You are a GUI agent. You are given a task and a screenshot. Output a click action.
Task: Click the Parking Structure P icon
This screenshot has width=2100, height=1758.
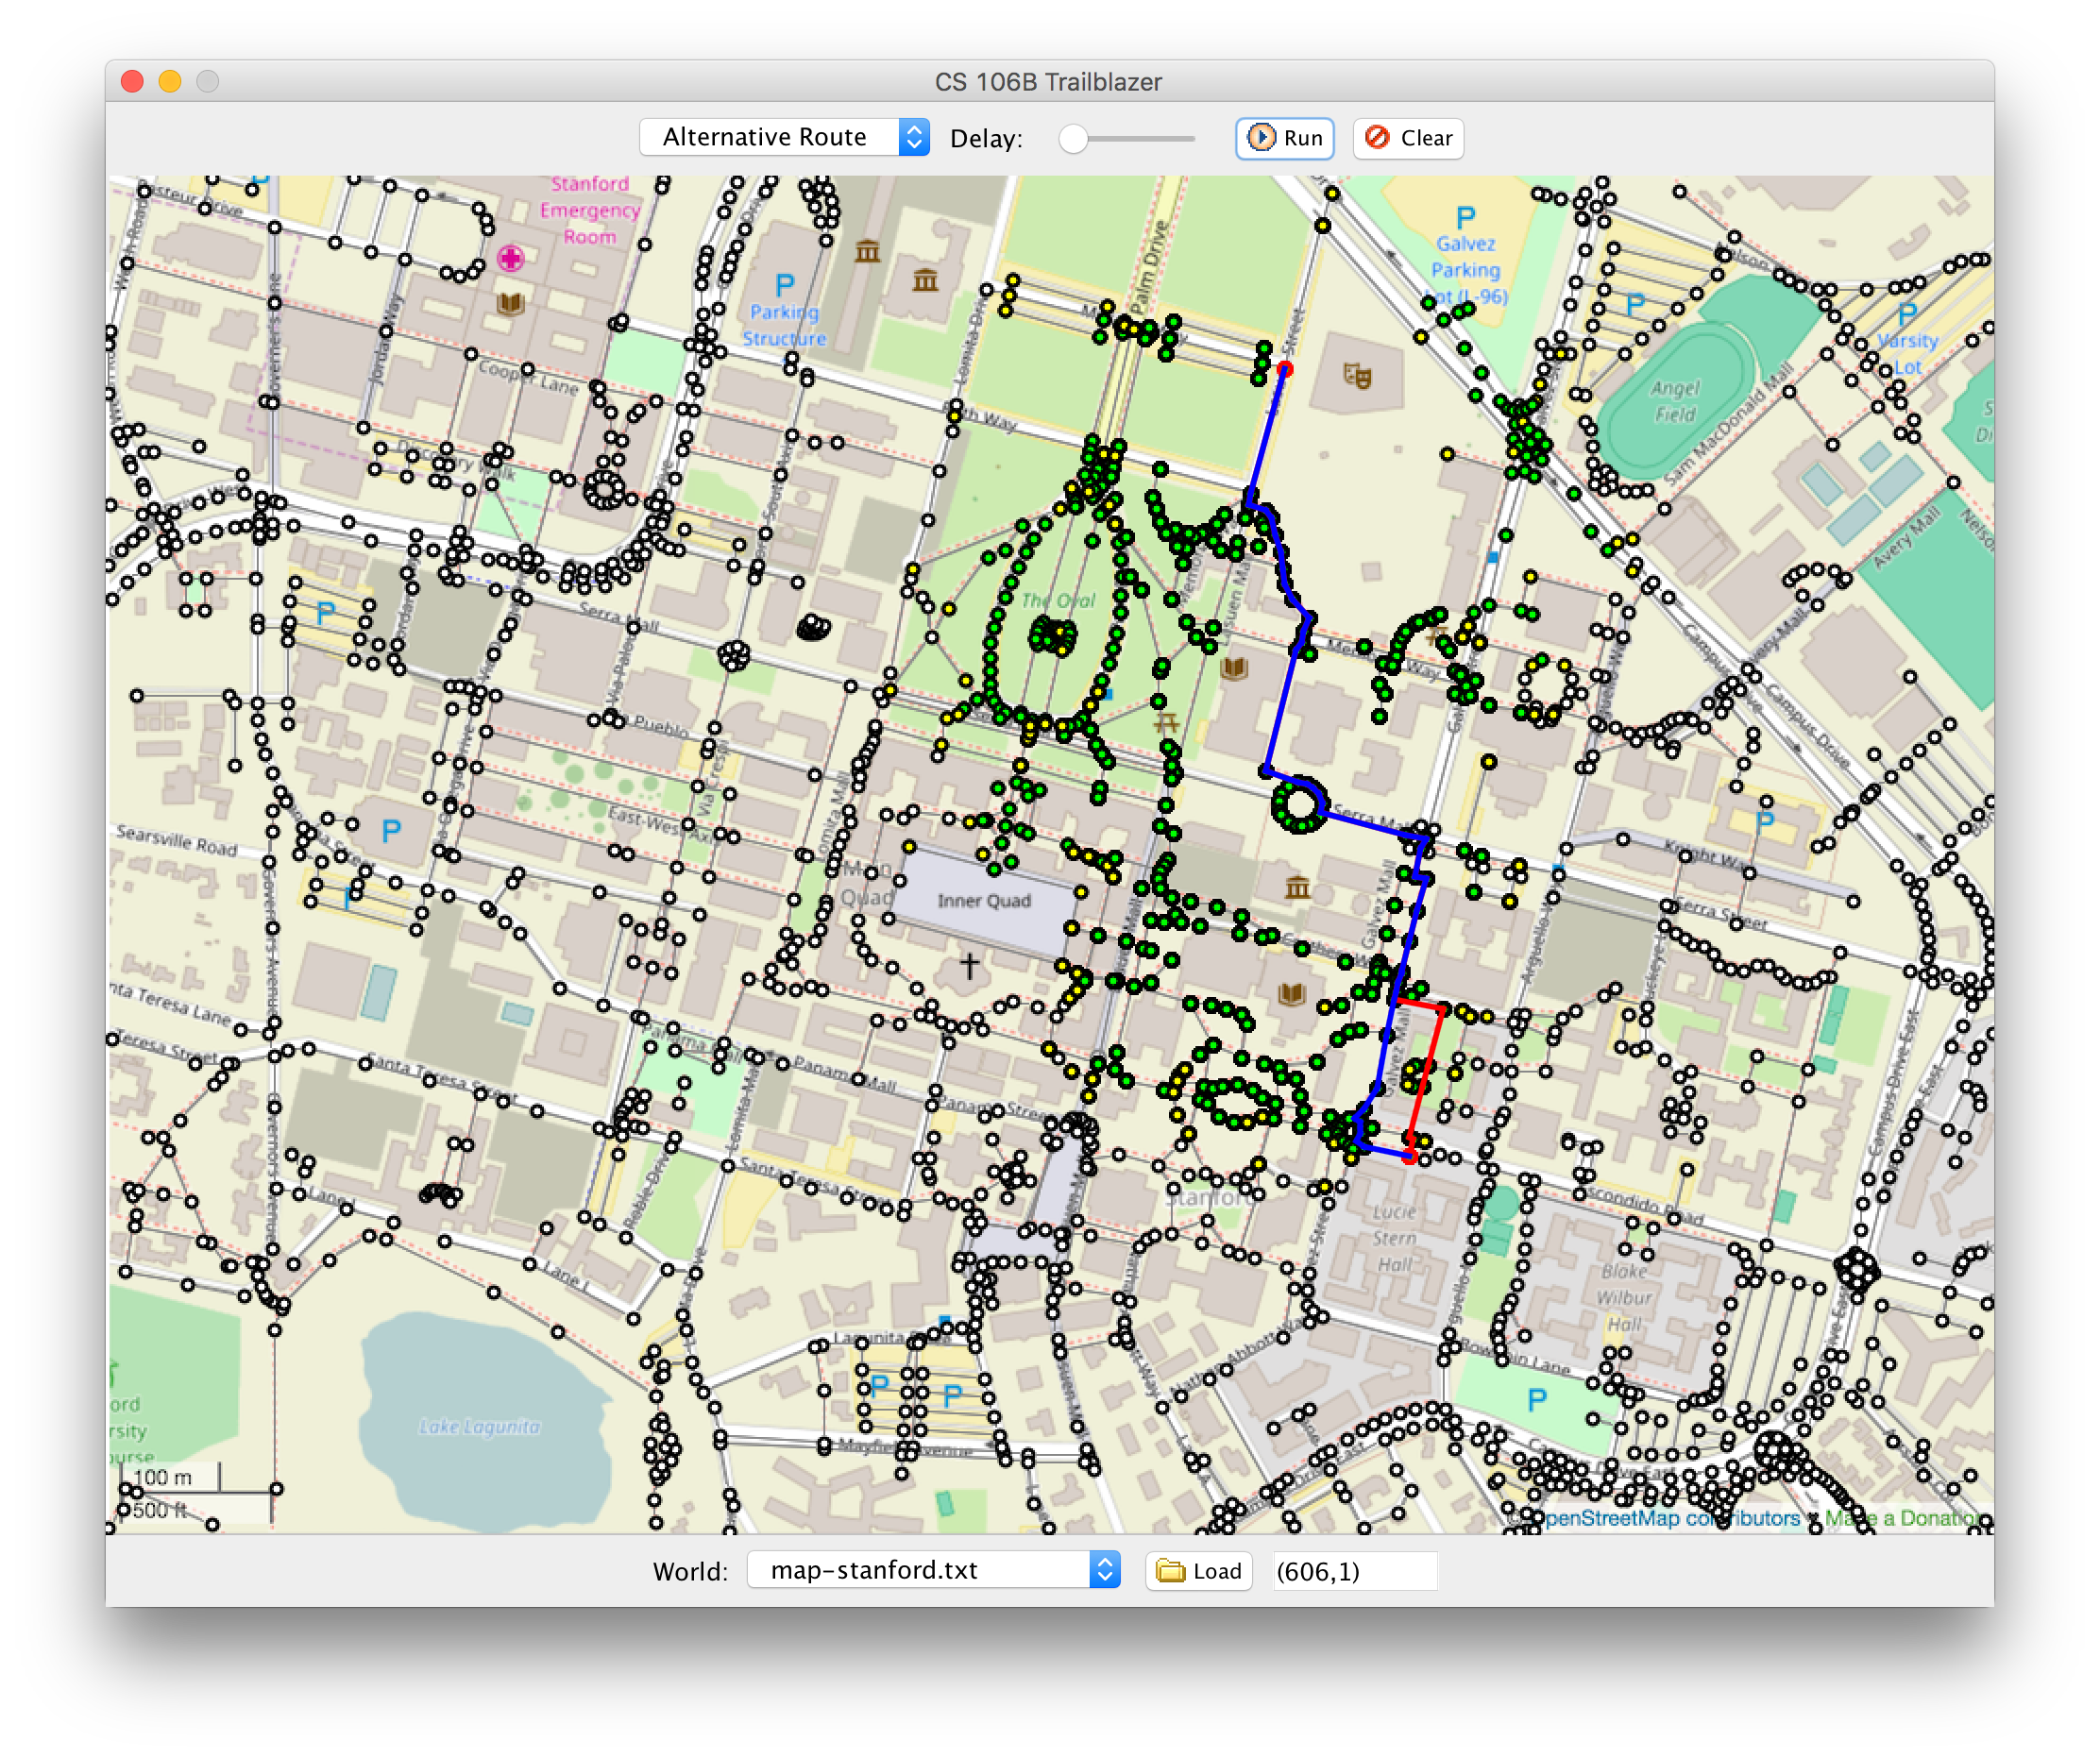click(785, 285)
